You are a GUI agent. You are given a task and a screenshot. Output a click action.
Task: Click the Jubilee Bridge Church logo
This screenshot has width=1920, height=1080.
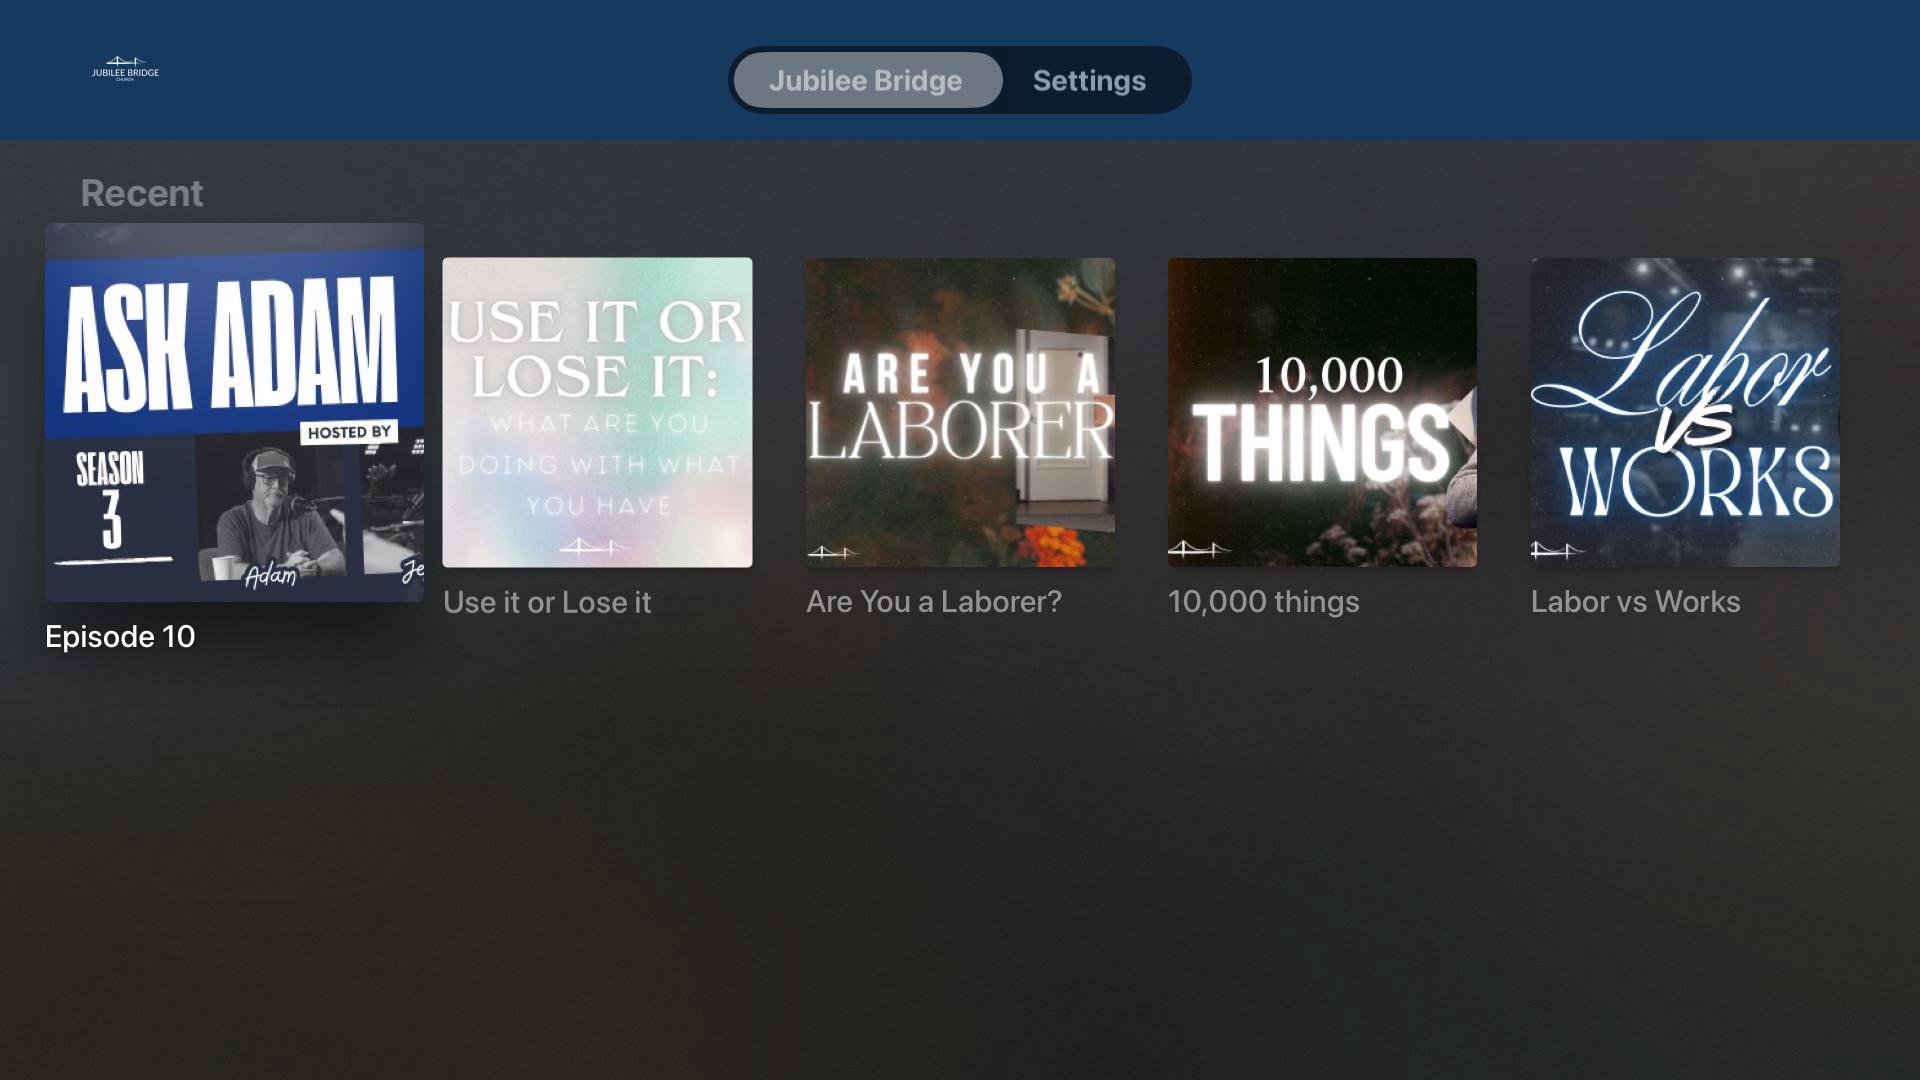[x=126, y=69]
